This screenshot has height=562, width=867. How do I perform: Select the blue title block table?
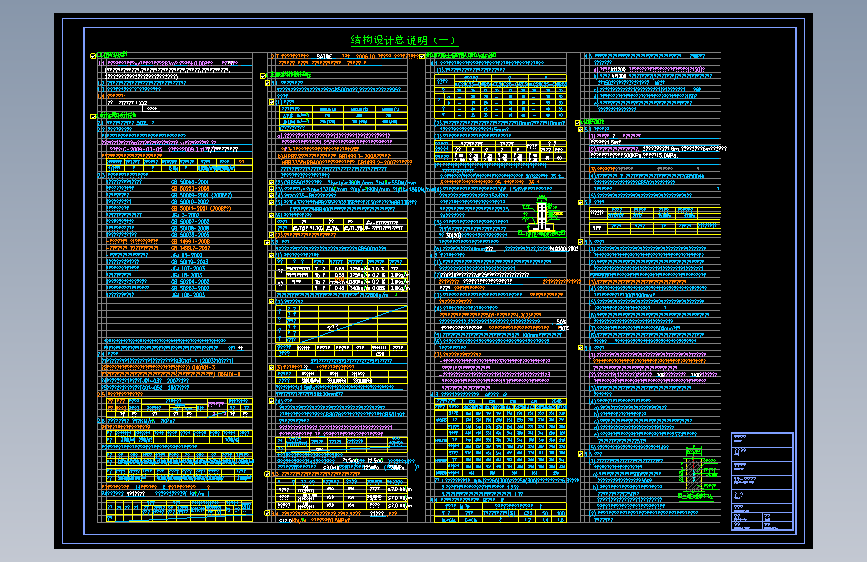(x=762, y=482)
